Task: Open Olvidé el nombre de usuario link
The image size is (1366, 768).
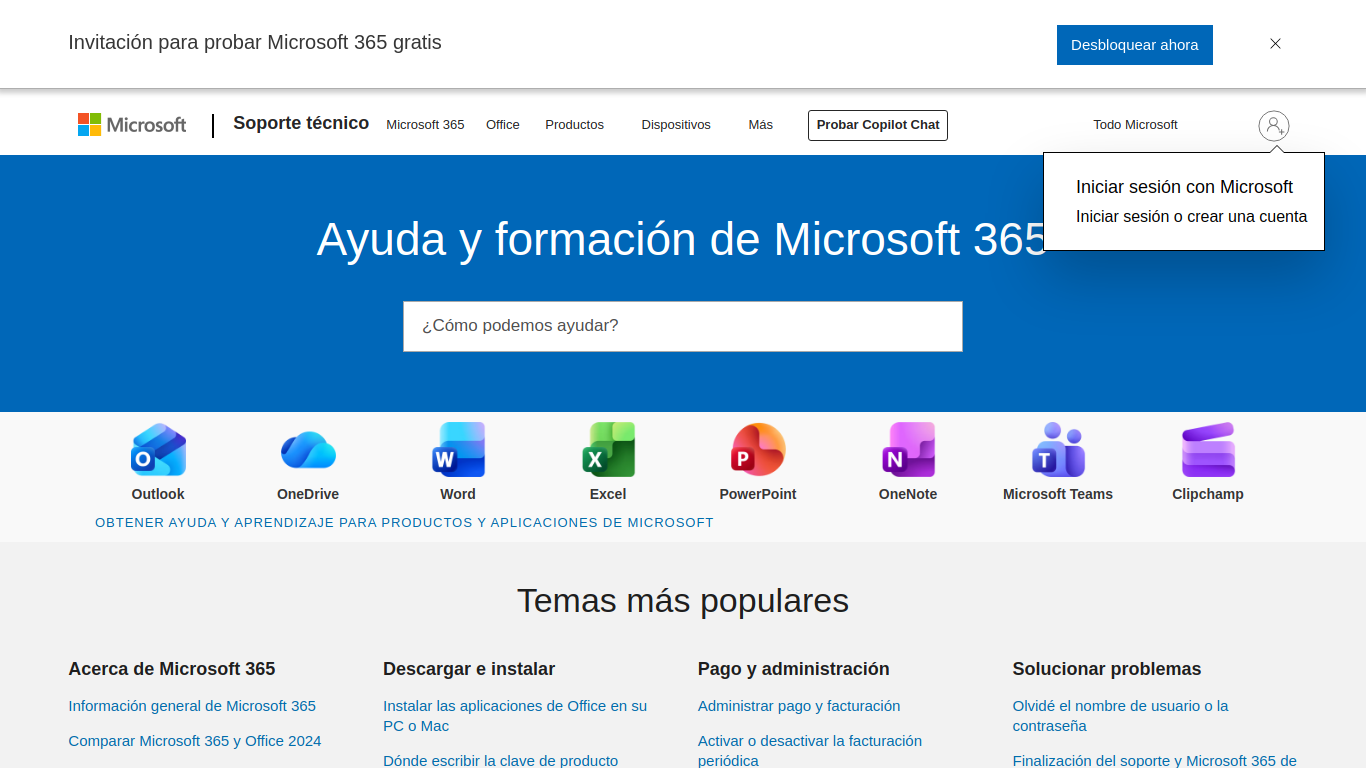Action: (x=1120, y=716)
